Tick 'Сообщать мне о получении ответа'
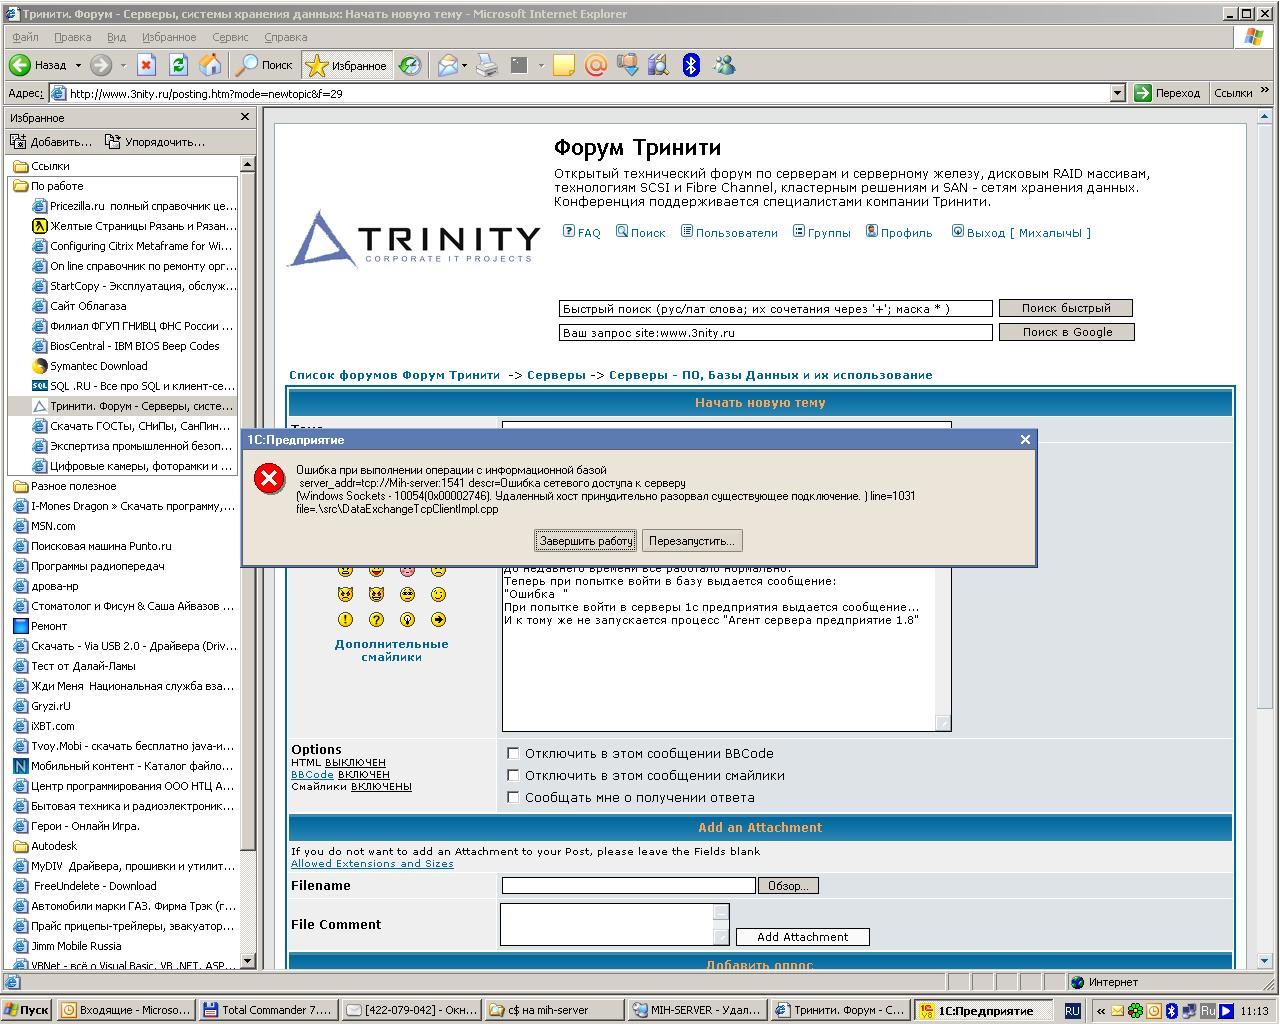 coord(513,798)
